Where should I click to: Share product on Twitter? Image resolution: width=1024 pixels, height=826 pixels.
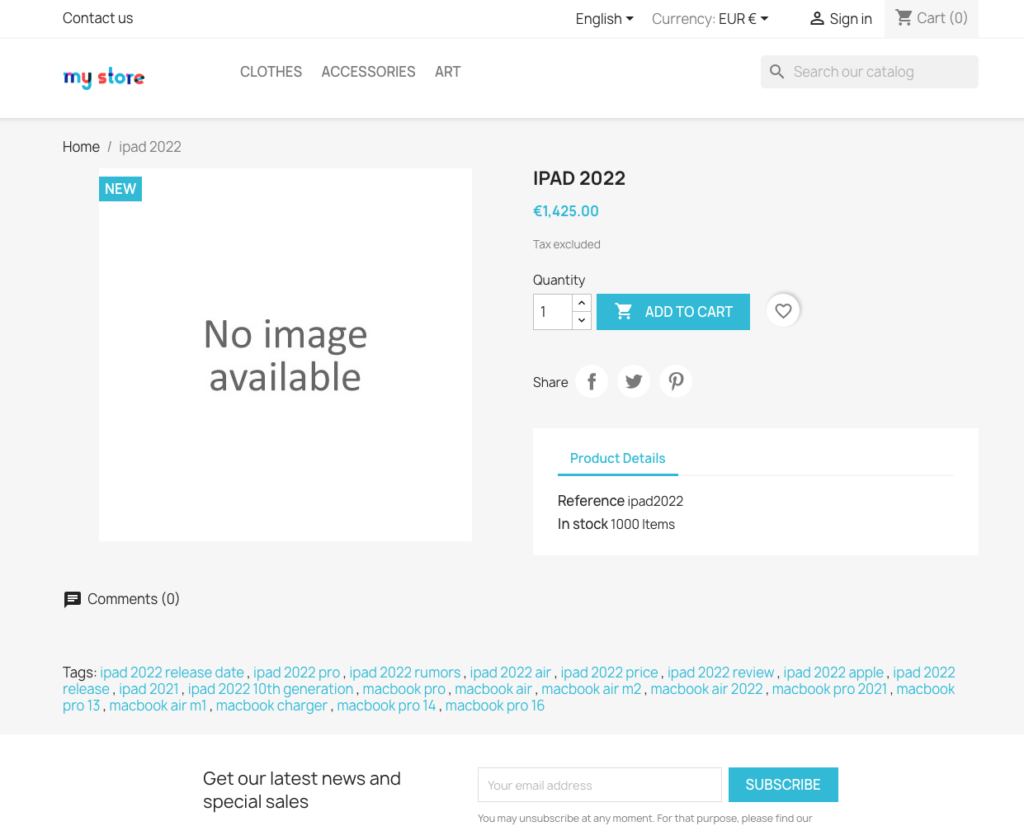(x=633, y=381)
